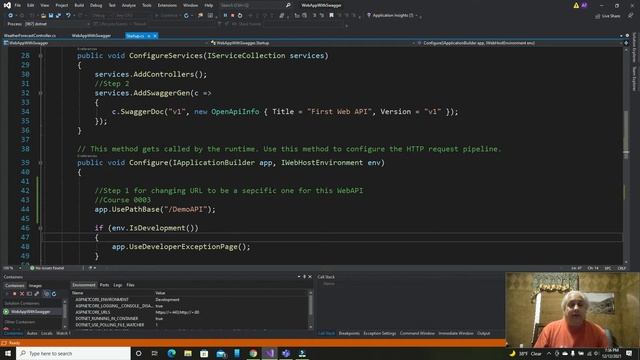Screen dimensions: 640x360
Task: Close the Startup.cs tab
Action: click(x=155, y=36)
